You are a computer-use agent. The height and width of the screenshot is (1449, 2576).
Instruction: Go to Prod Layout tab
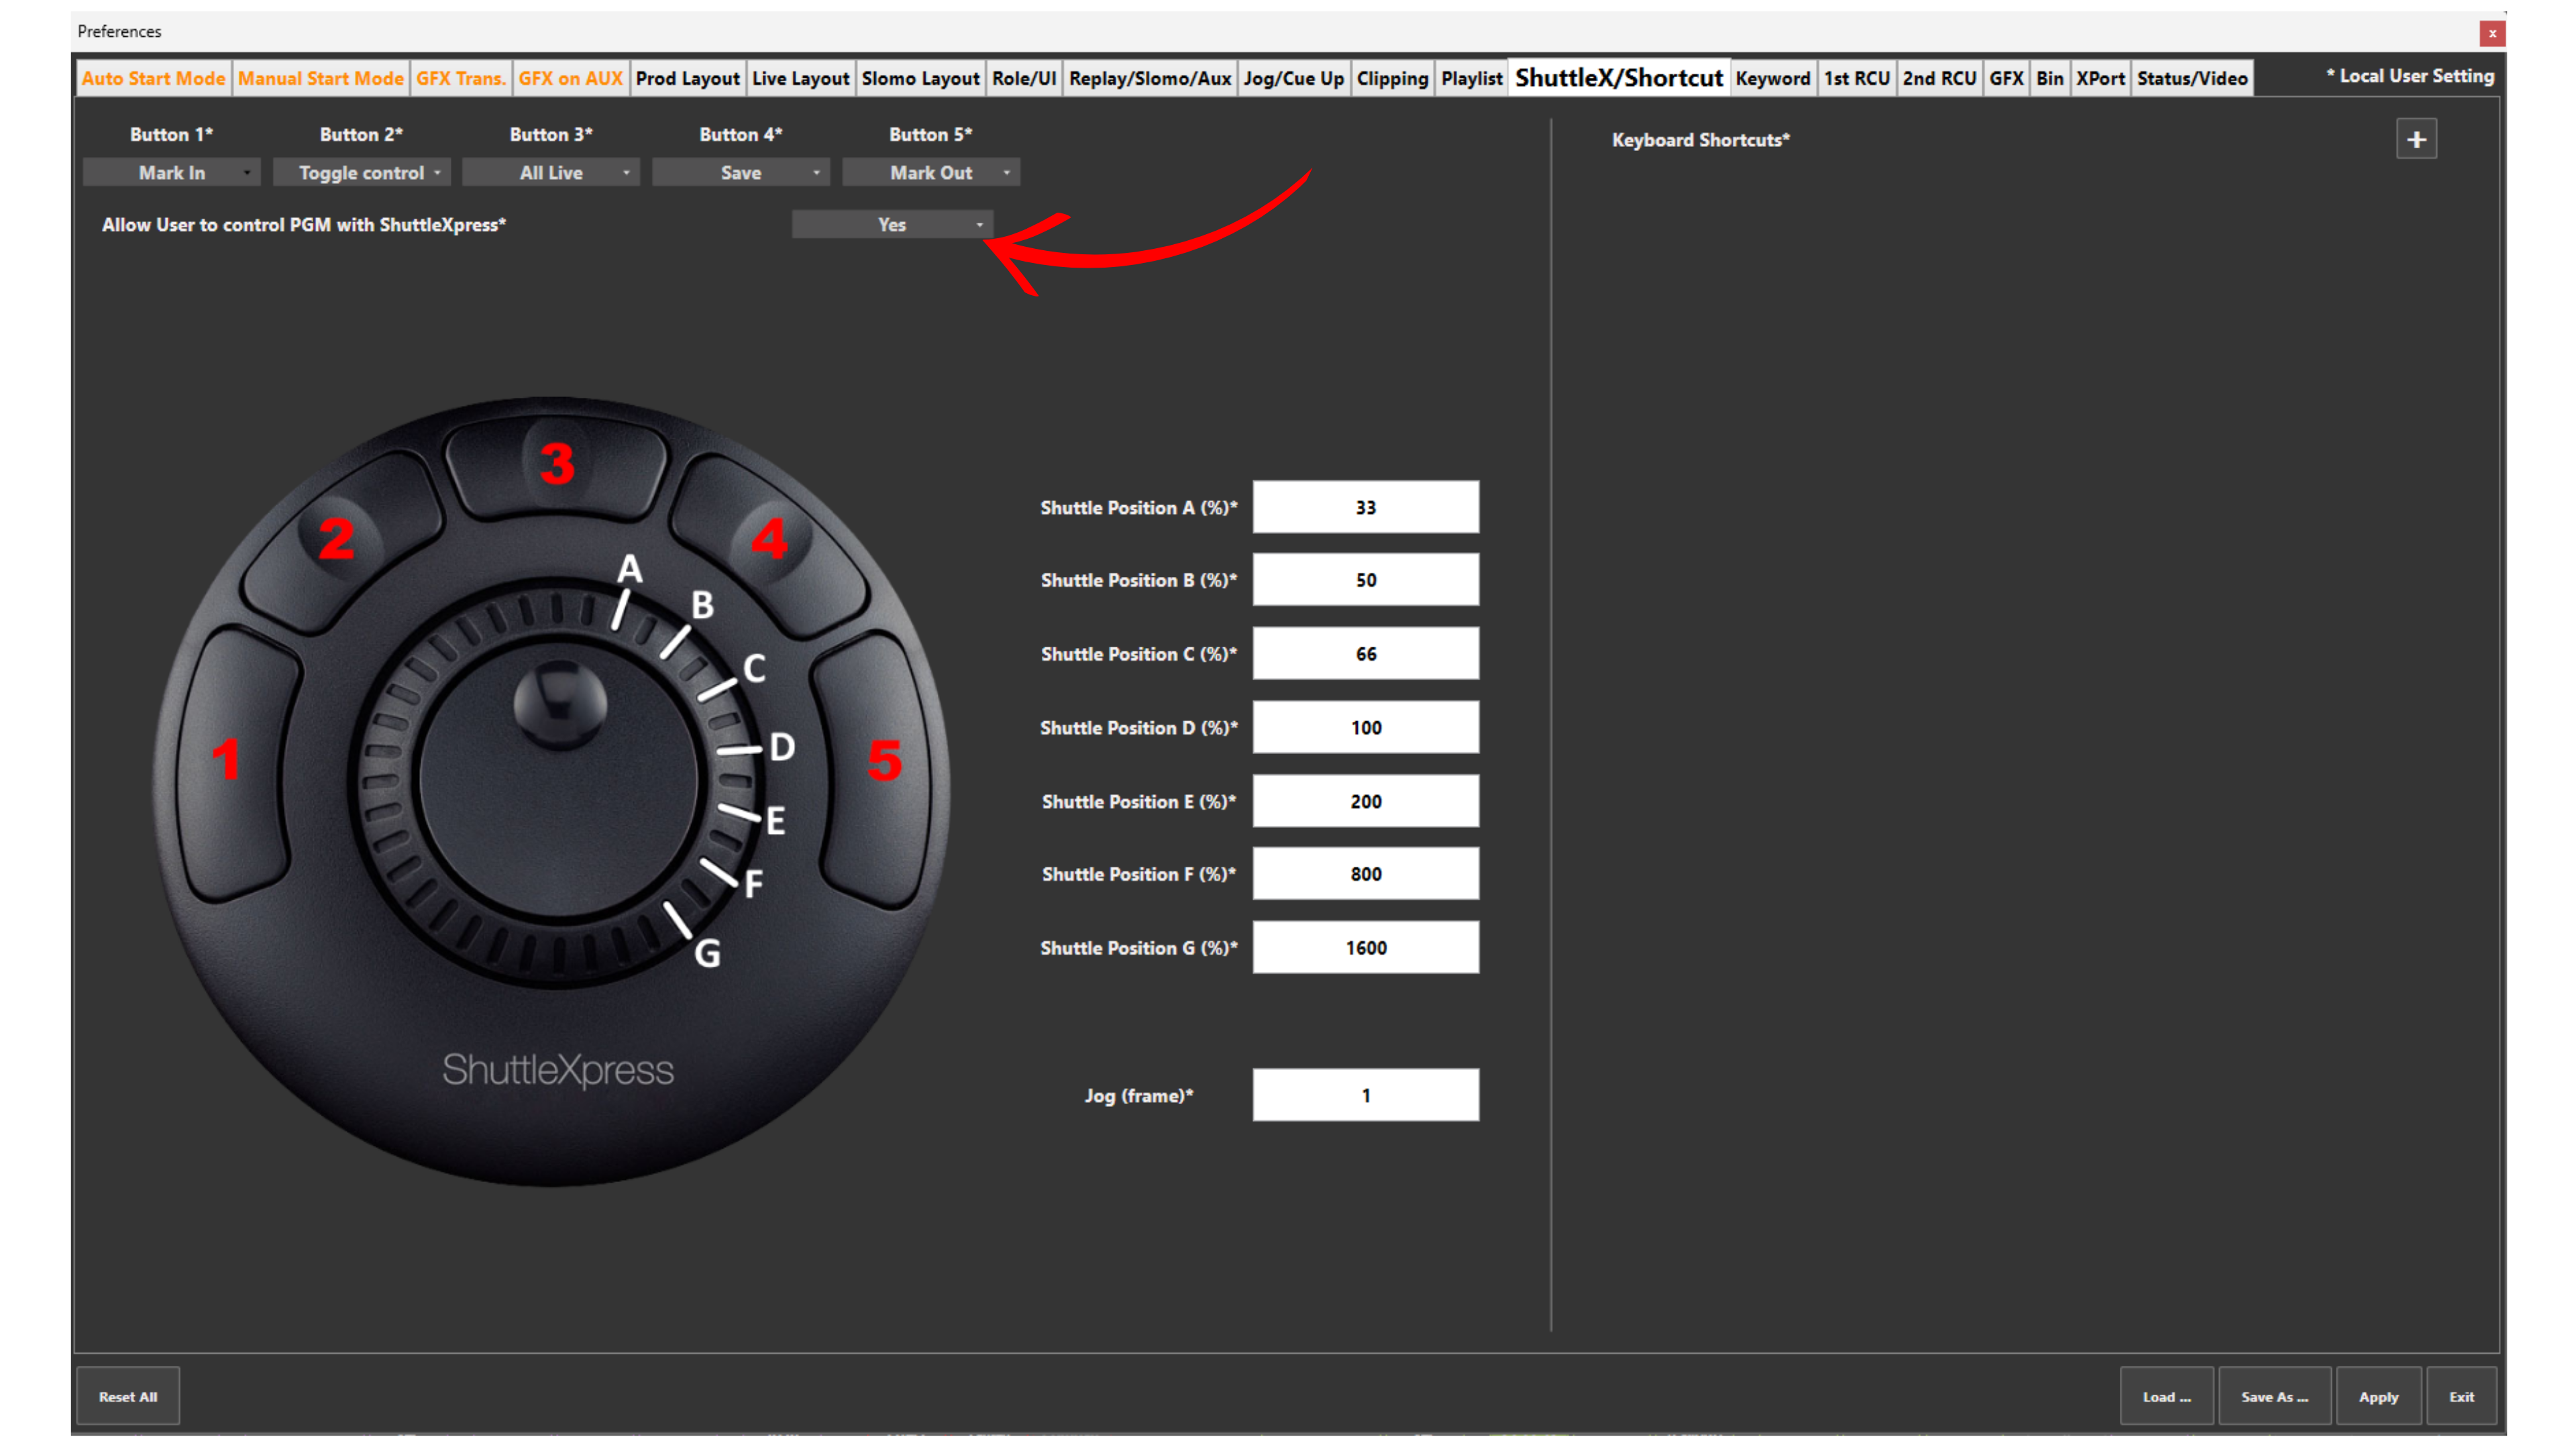pyautogui.click(x=688, y=78)
